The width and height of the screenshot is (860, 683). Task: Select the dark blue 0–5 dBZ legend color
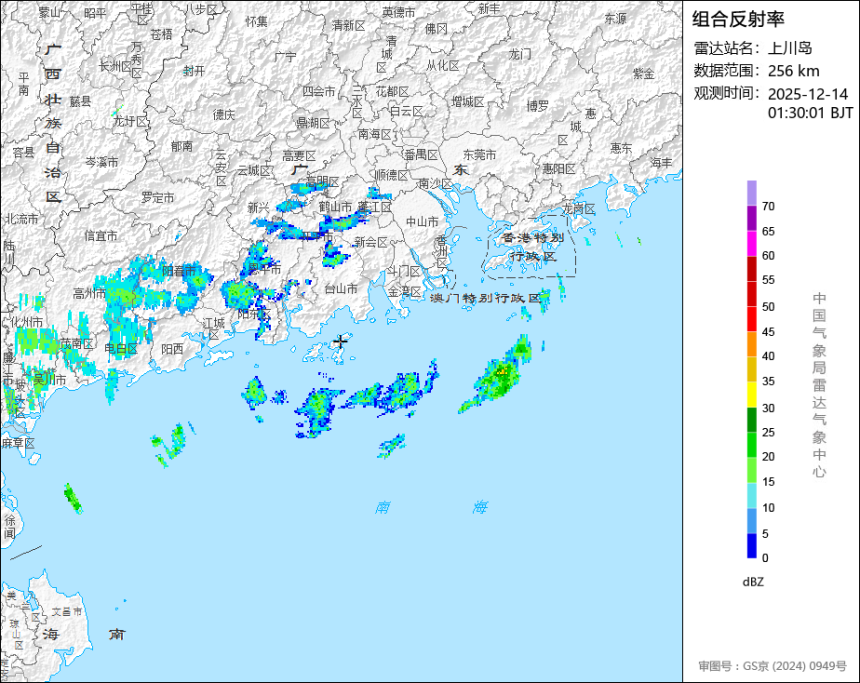(751, 546)
